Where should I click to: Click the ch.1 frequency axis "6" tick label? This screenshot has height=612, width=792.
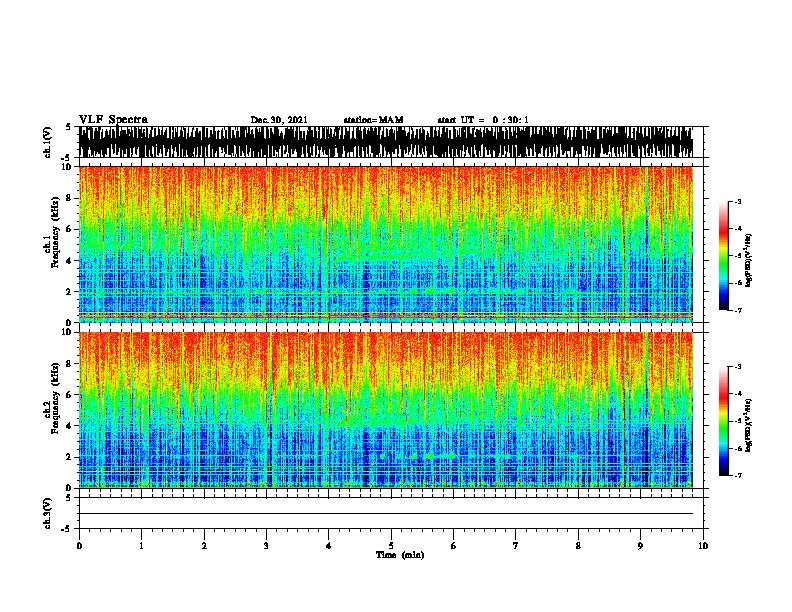pyautogui.click(x=69, y=229)
